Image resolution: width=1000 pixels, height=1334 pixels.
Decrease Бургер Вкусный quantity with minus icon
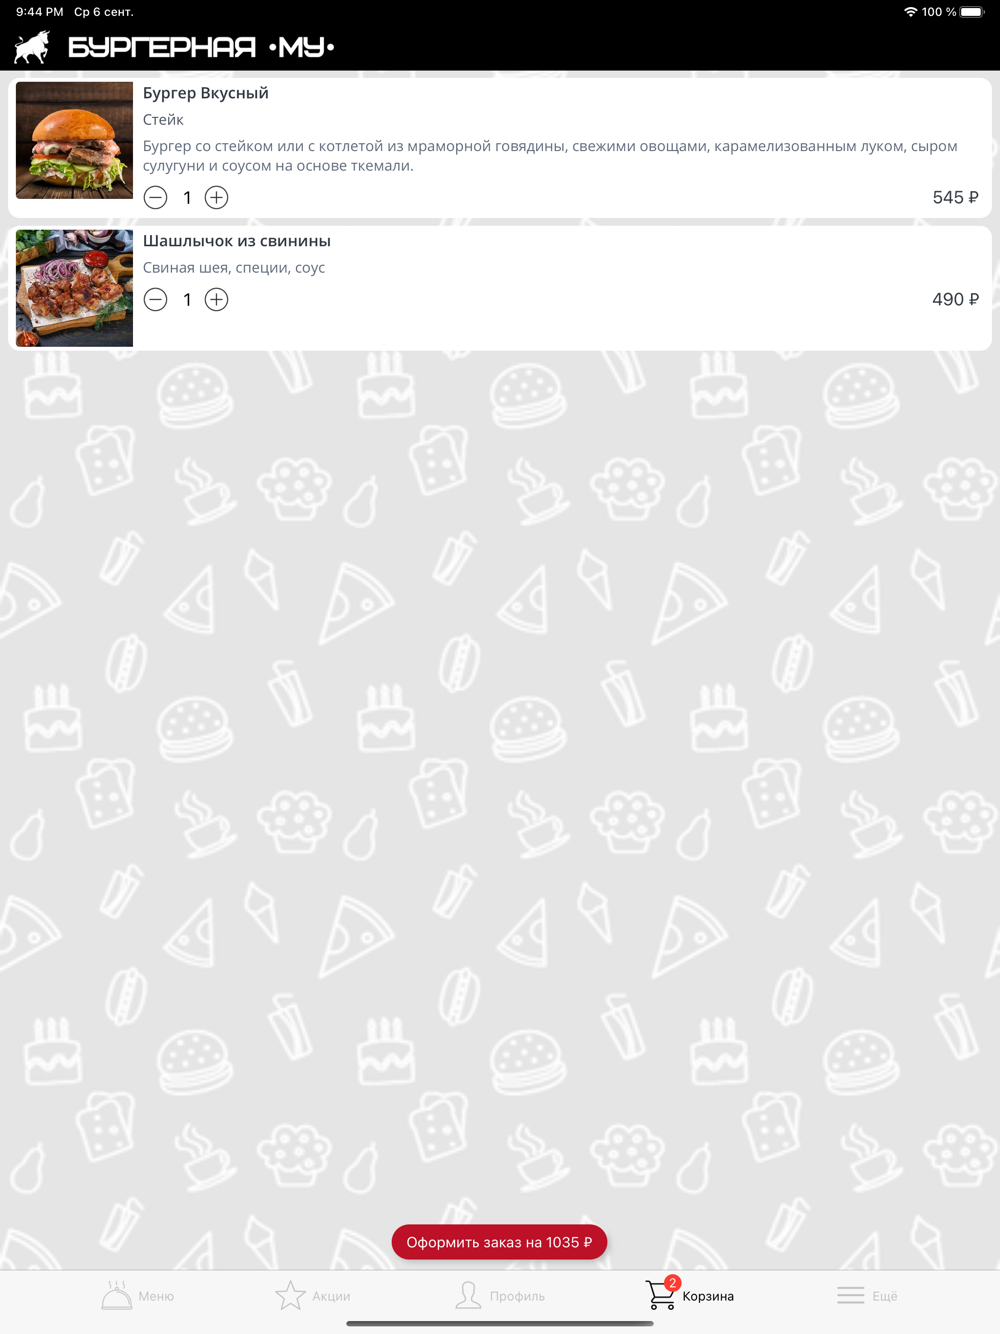(155, 198)
